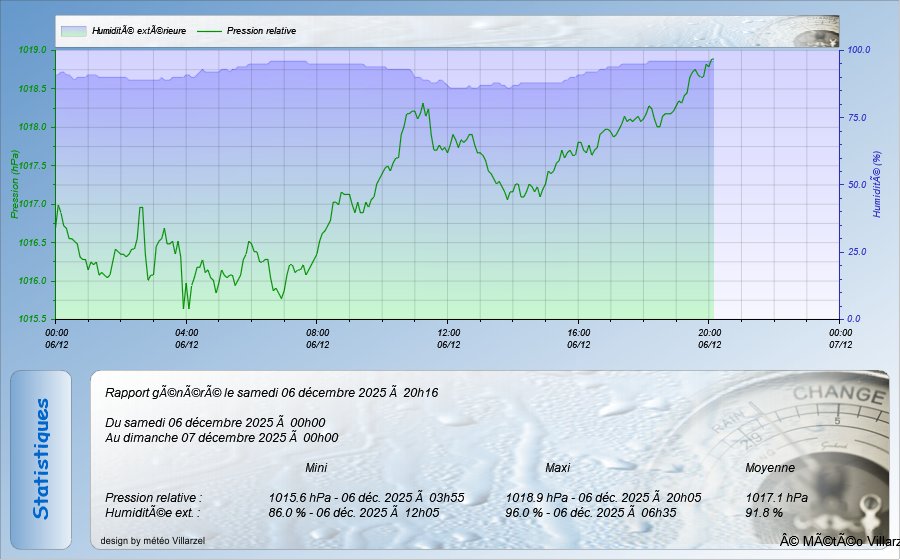Select the Pression relative legend label
The height and width of the screenshot is (560, 900).
pyautogui.click(x=261, y=31)
